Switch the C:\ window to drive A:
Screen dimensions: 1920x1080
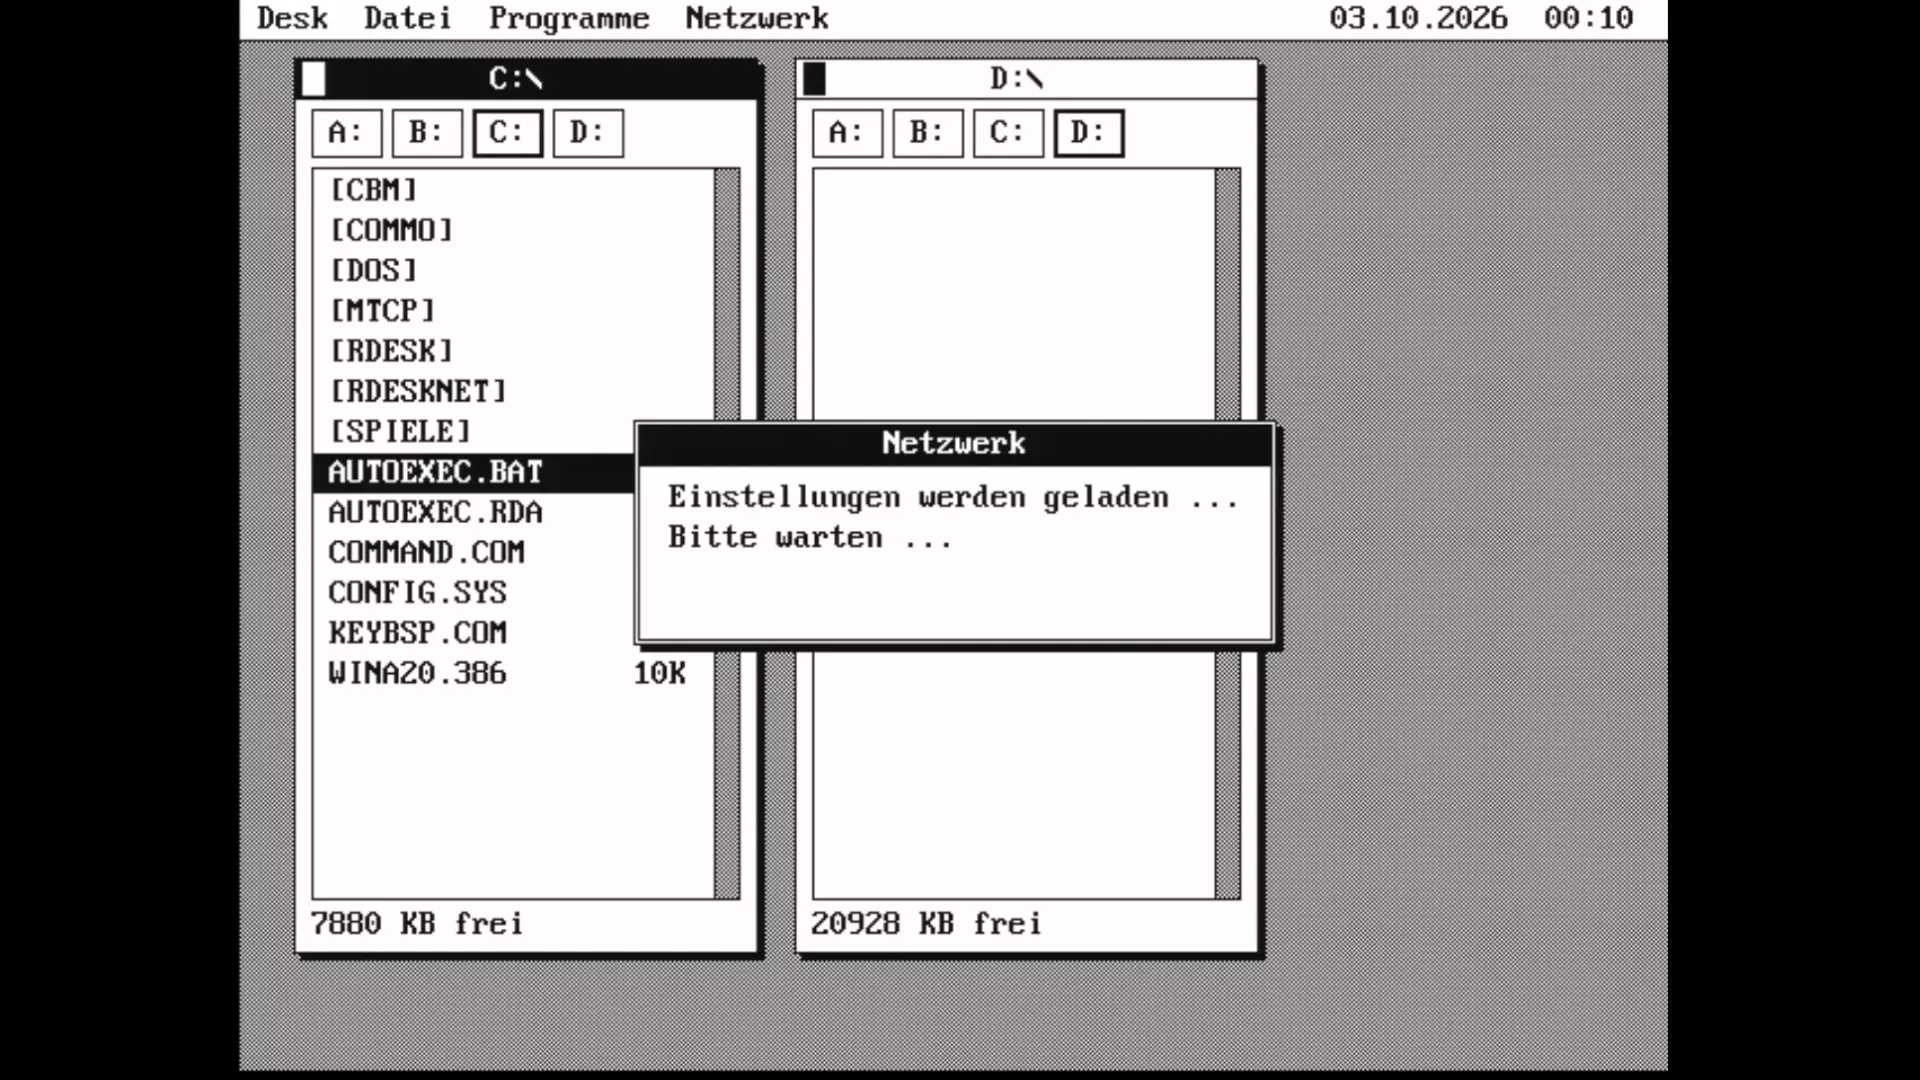click(347, 133)
